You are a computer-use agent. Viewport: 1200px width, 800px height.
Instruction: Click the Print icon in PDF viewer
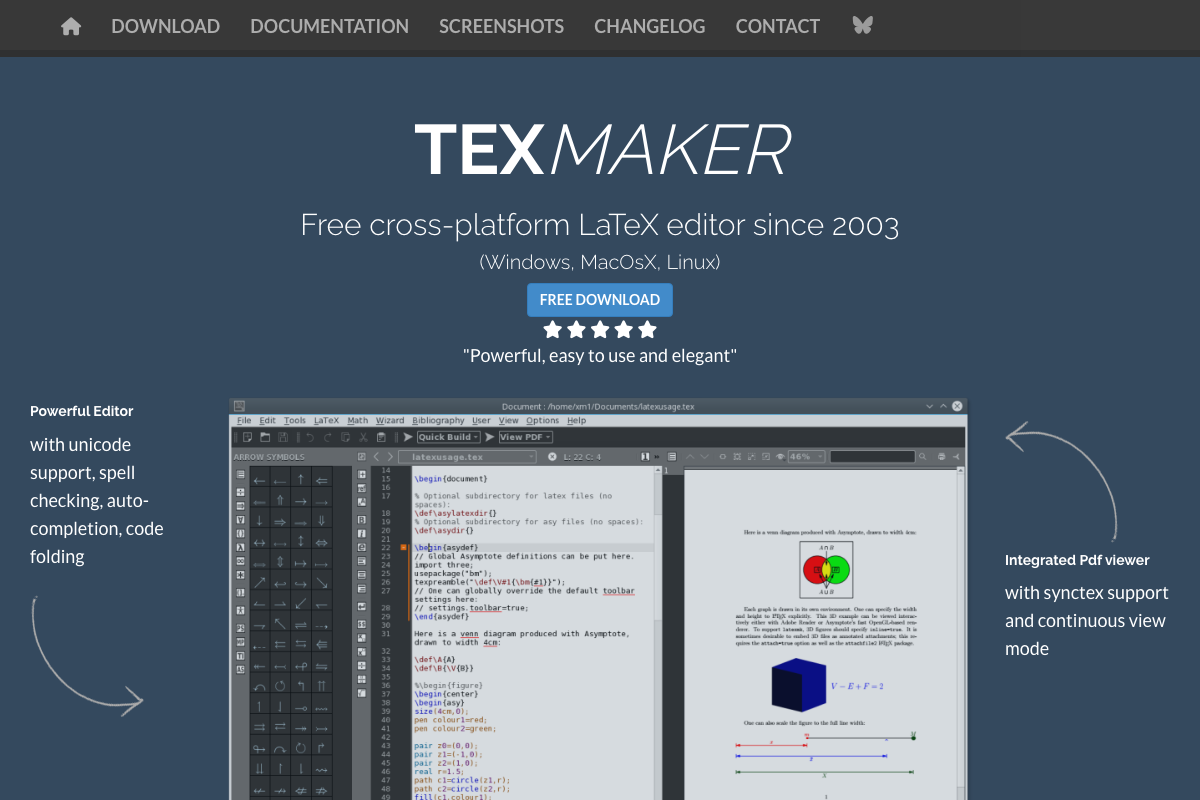[x=941, y=457]
